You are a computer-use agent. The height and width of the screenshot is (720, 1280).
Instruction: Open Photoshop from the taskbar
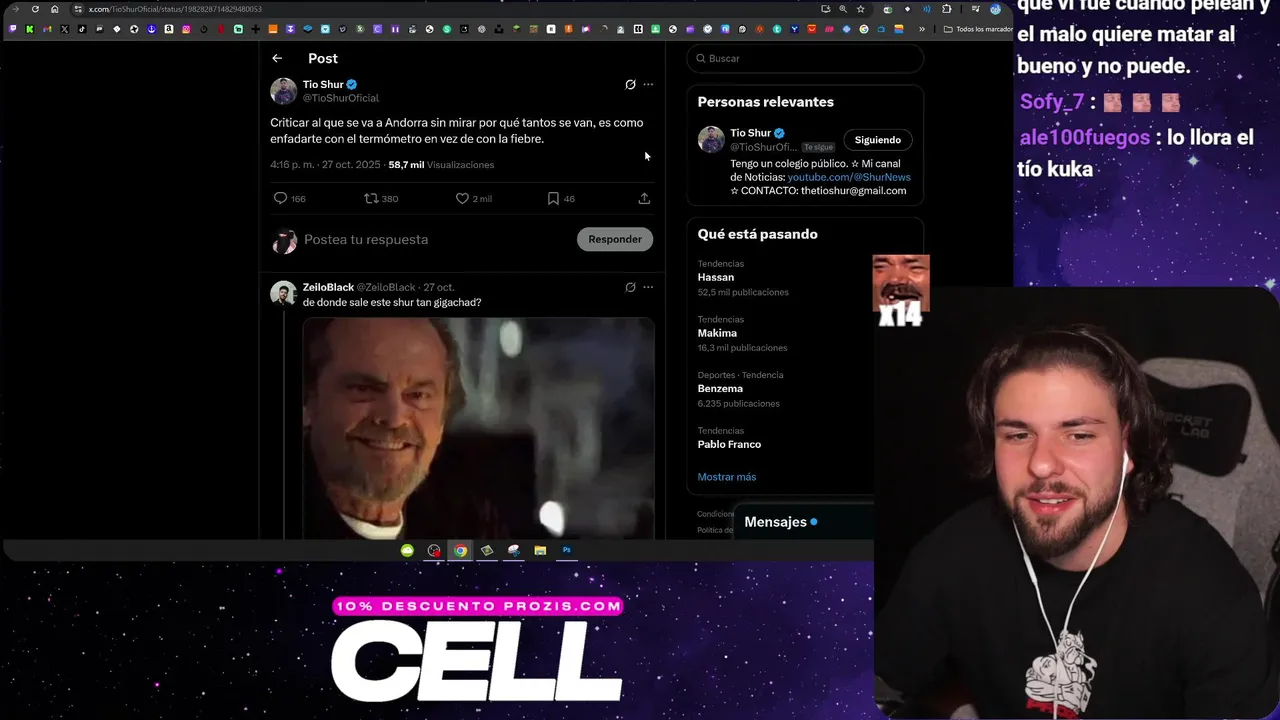(567, 550)
